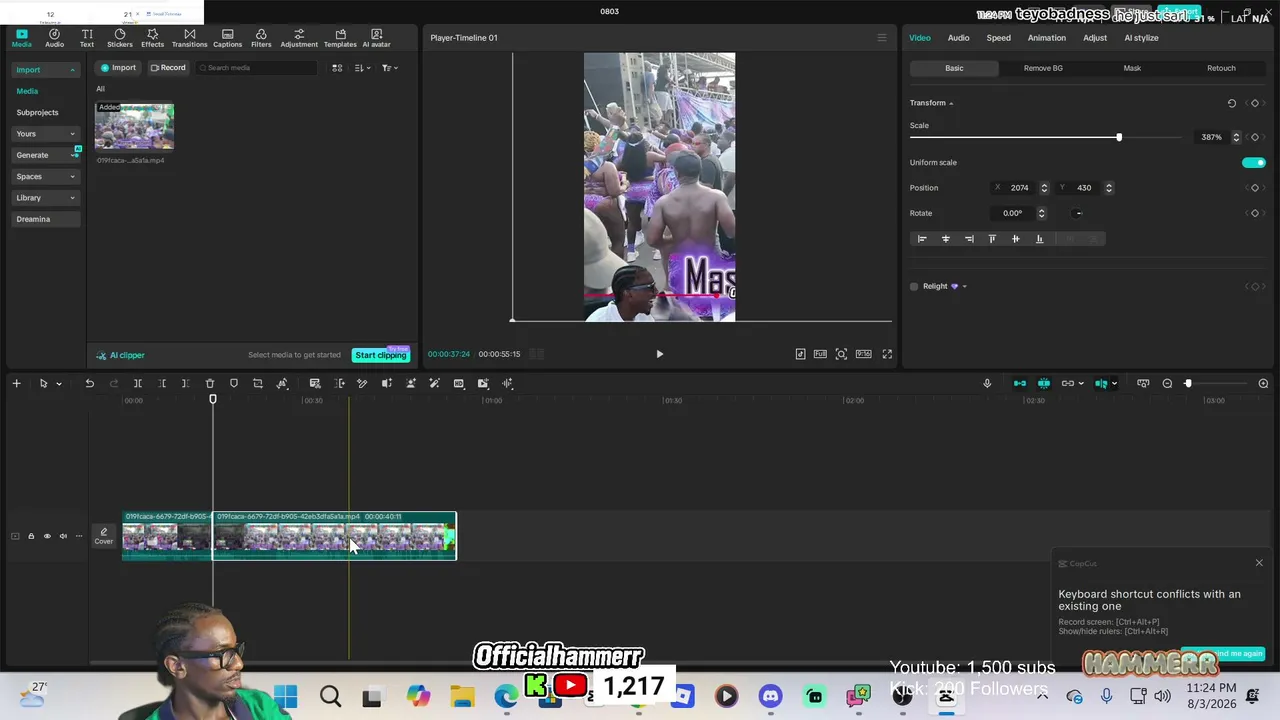Toggle main track magnet snapping
The height and width of the screenshot is (720, 1280).
[1020, 383]
